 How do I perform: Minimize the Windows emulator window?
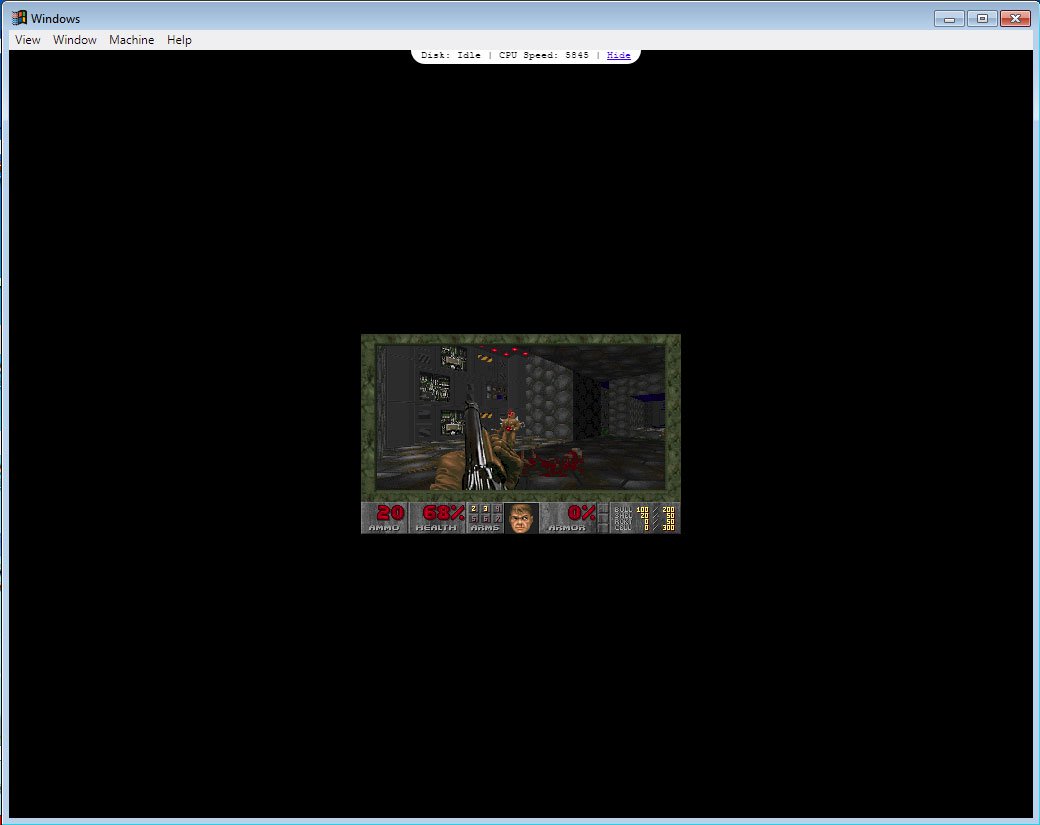(x=949, y=19)
